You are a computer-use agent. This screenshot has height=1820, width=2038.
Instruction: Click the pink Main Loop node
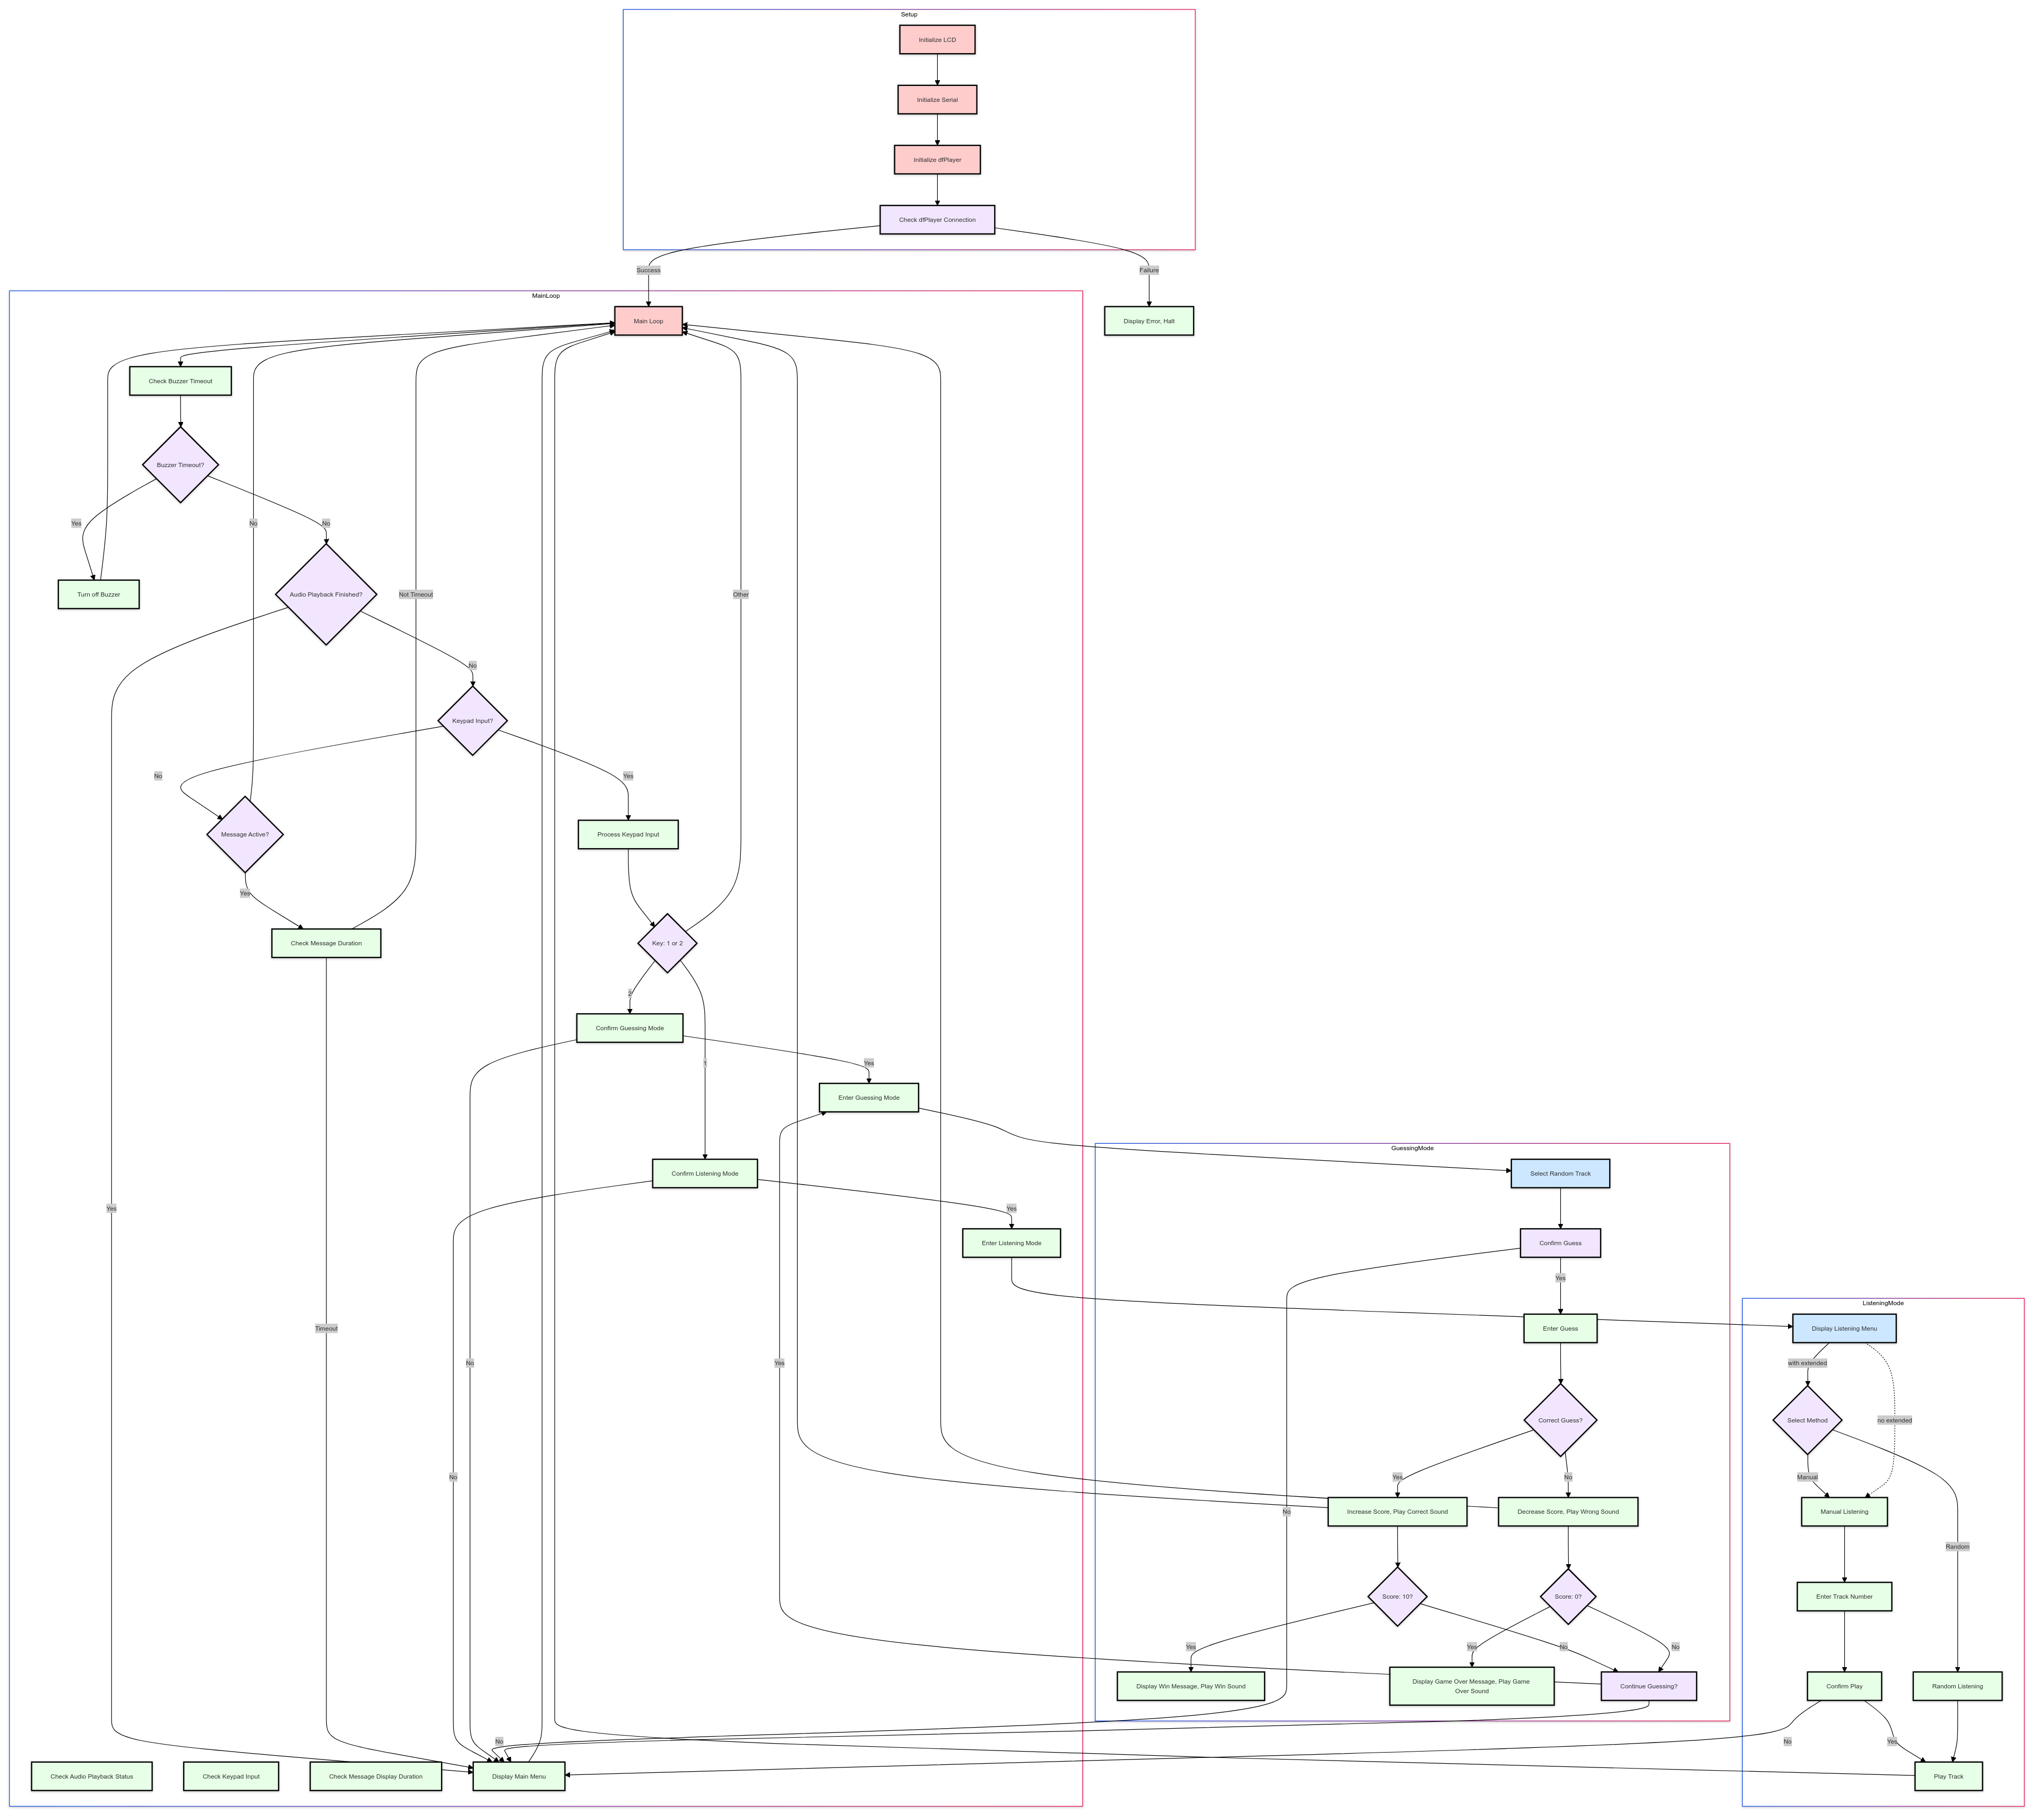(x=648, y=321)
